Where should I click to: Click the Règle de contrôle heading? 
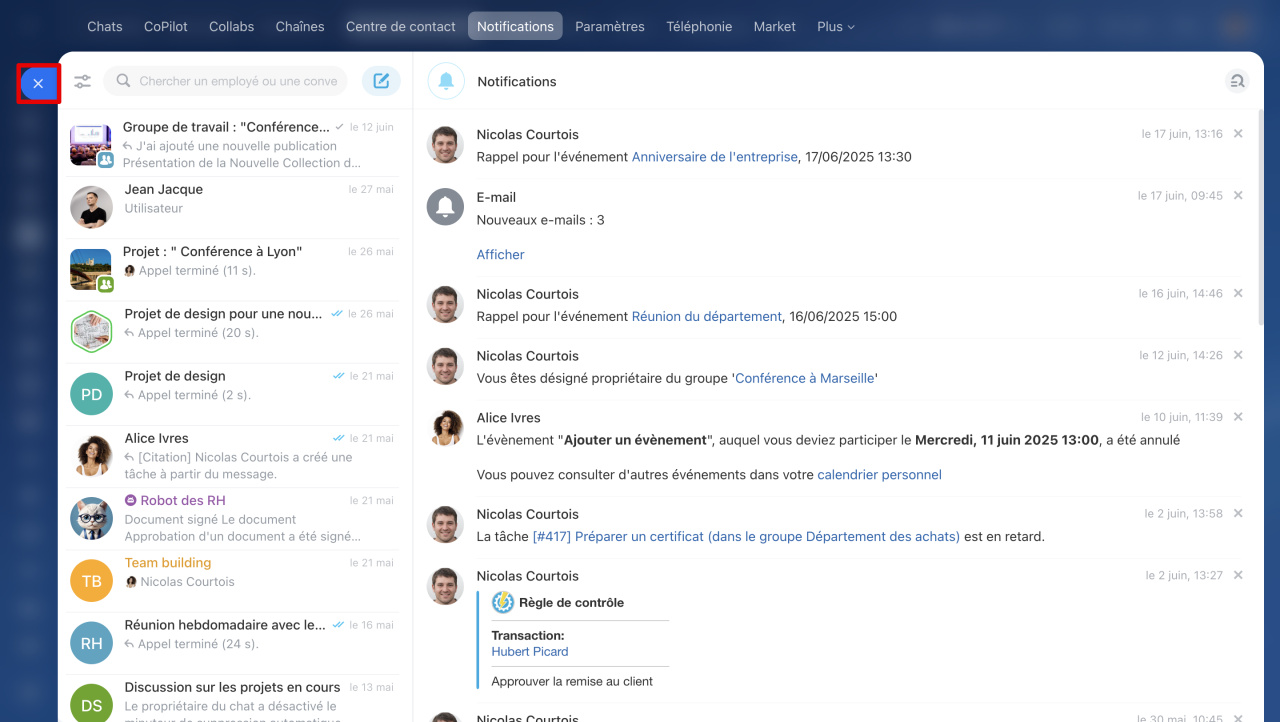click(571, 603)
